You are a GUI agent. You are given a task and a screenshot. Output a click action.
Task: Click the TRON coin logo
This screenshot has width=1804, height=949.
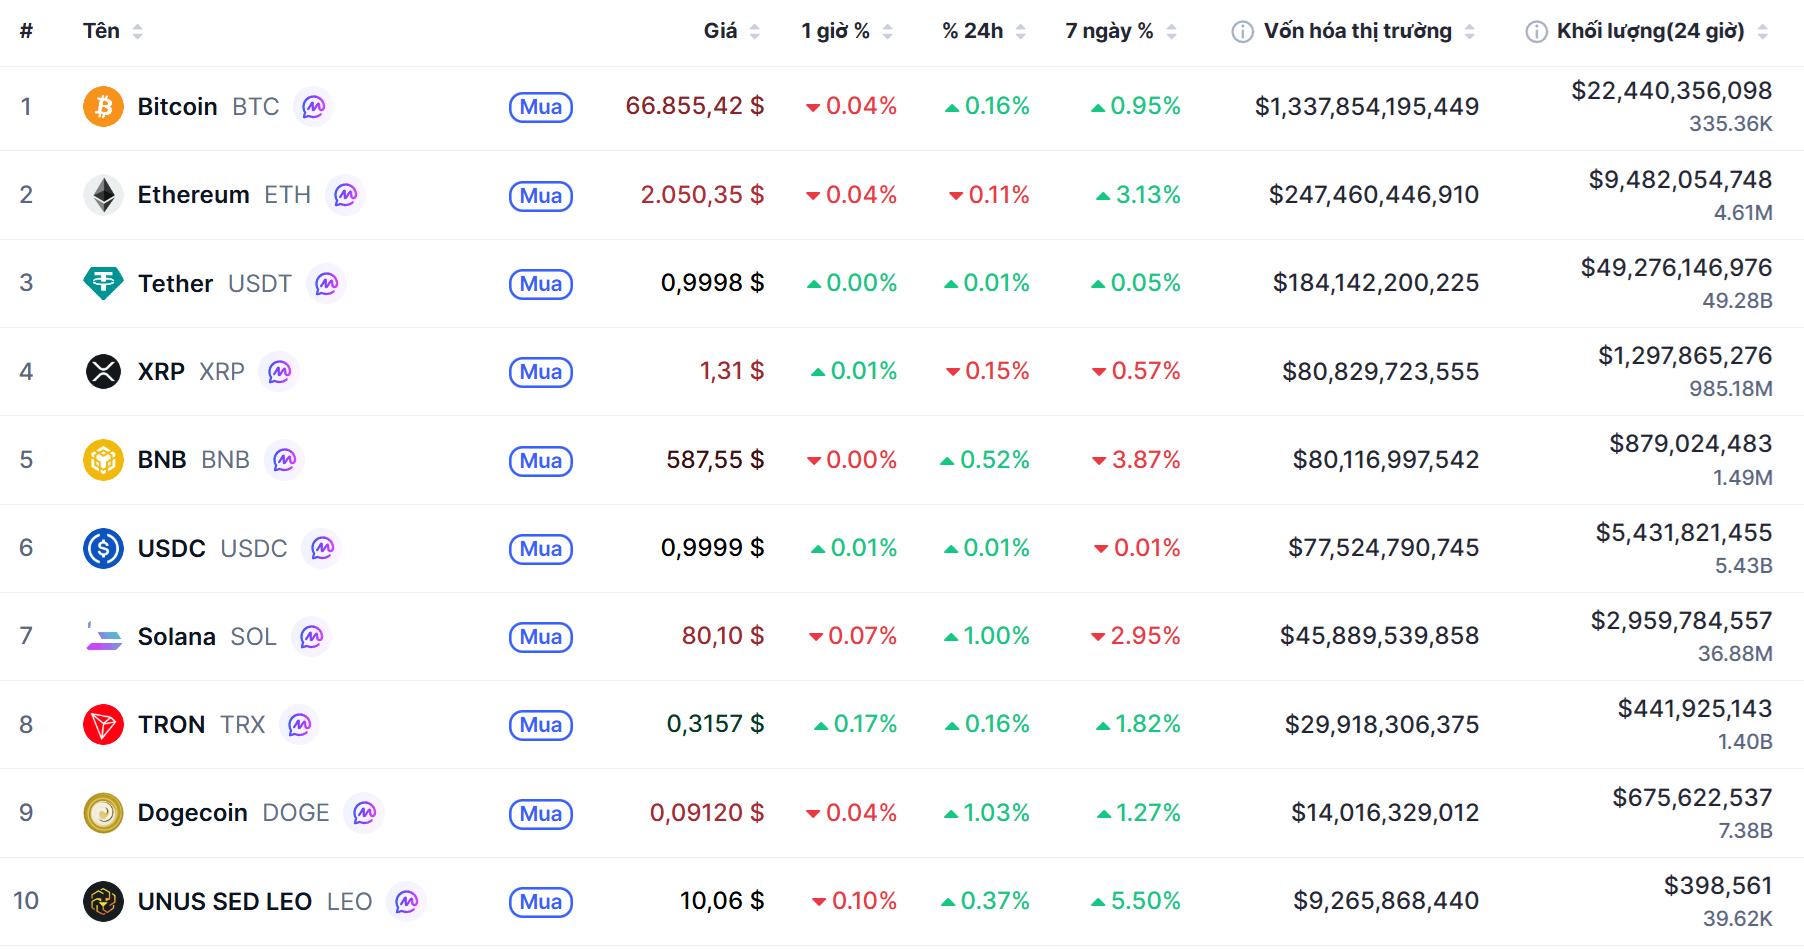103,724
